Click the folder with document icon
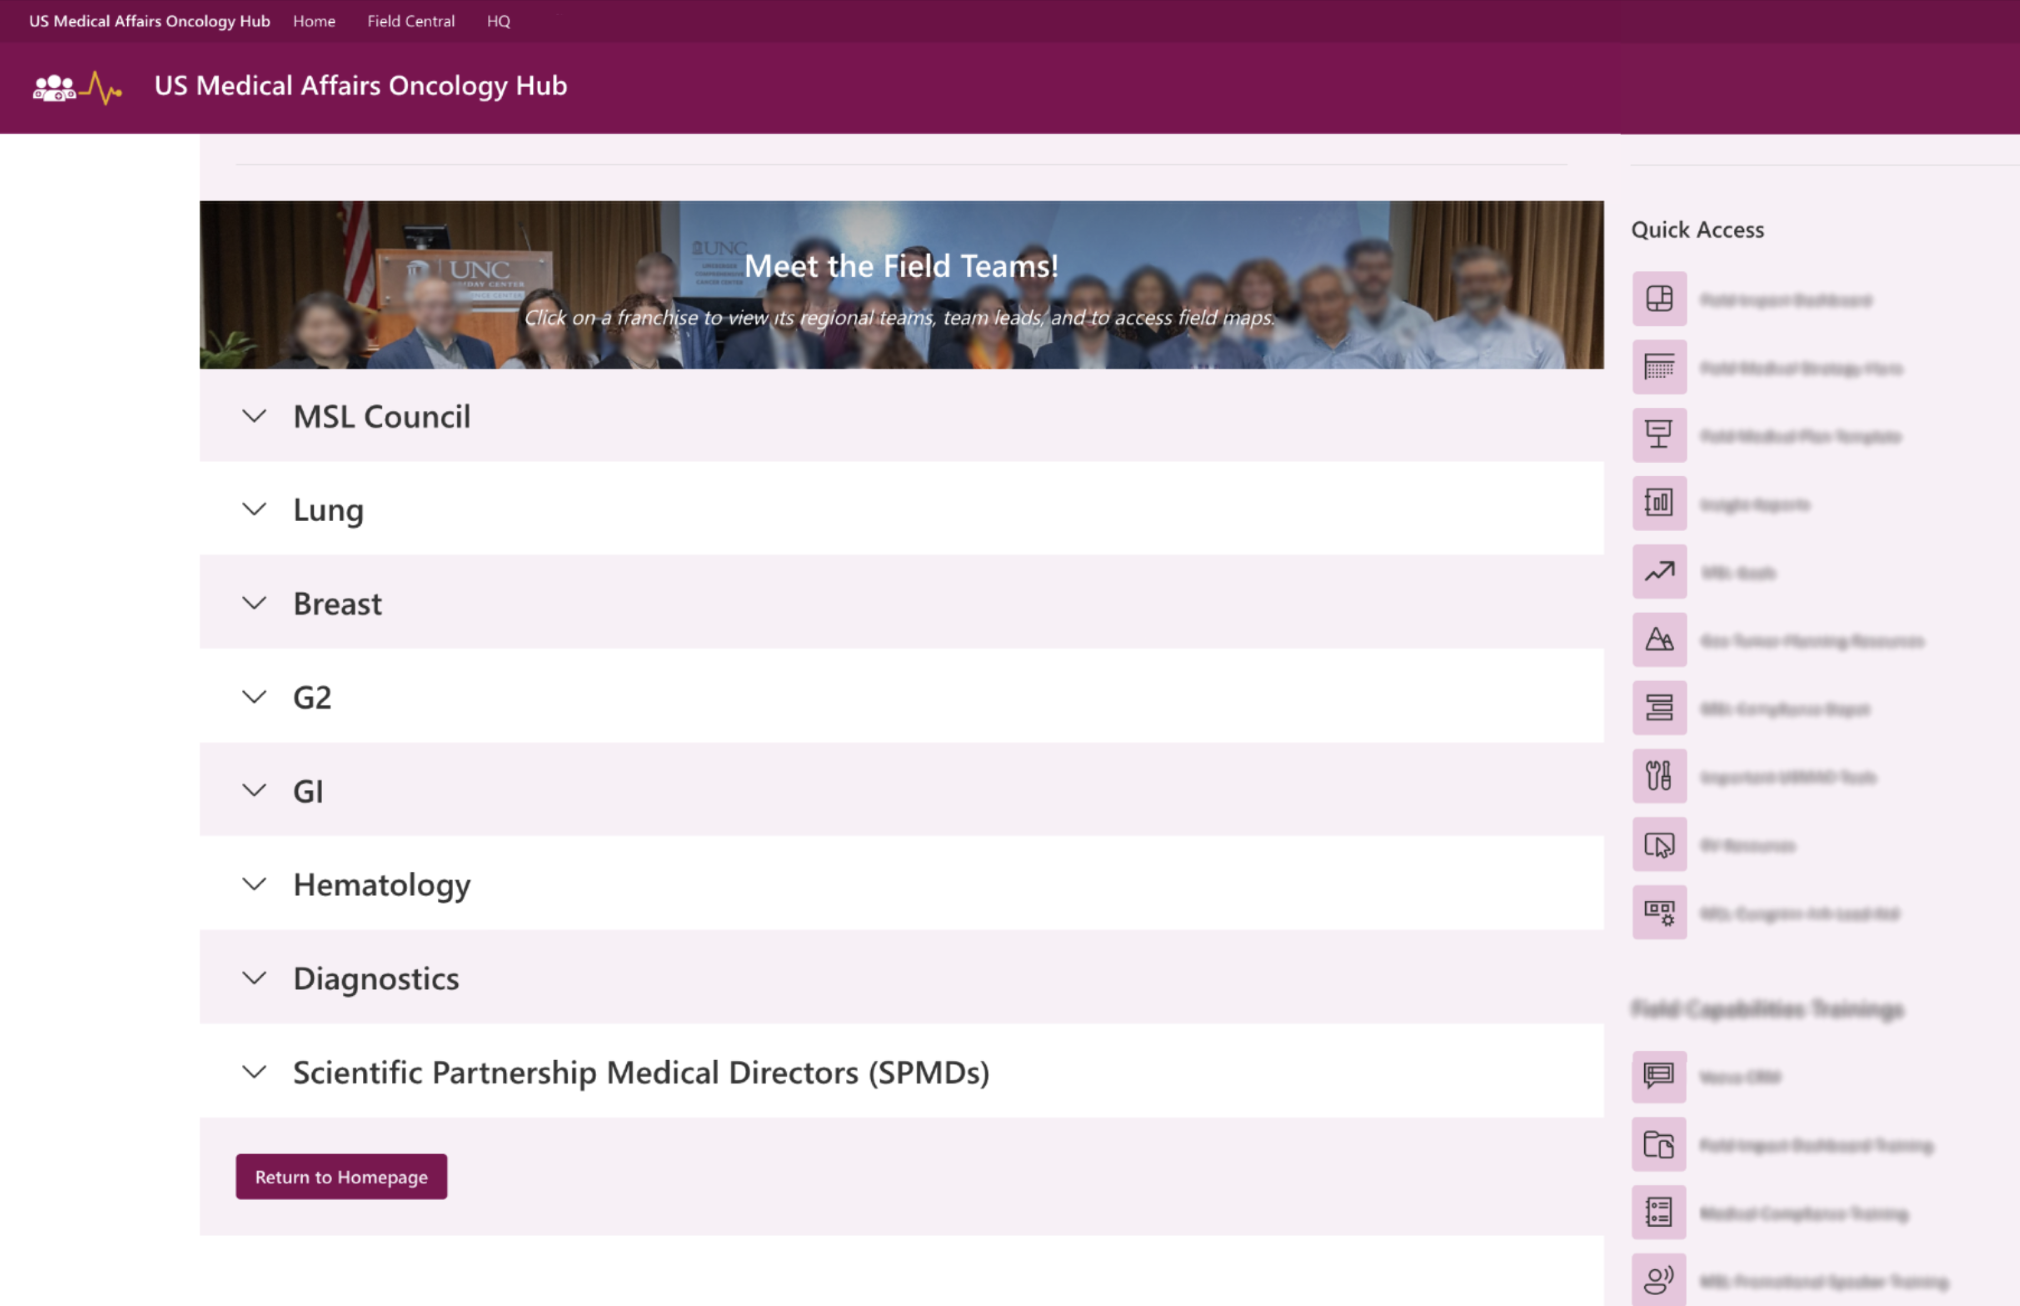2020x1306 pixels. 1659,1144
